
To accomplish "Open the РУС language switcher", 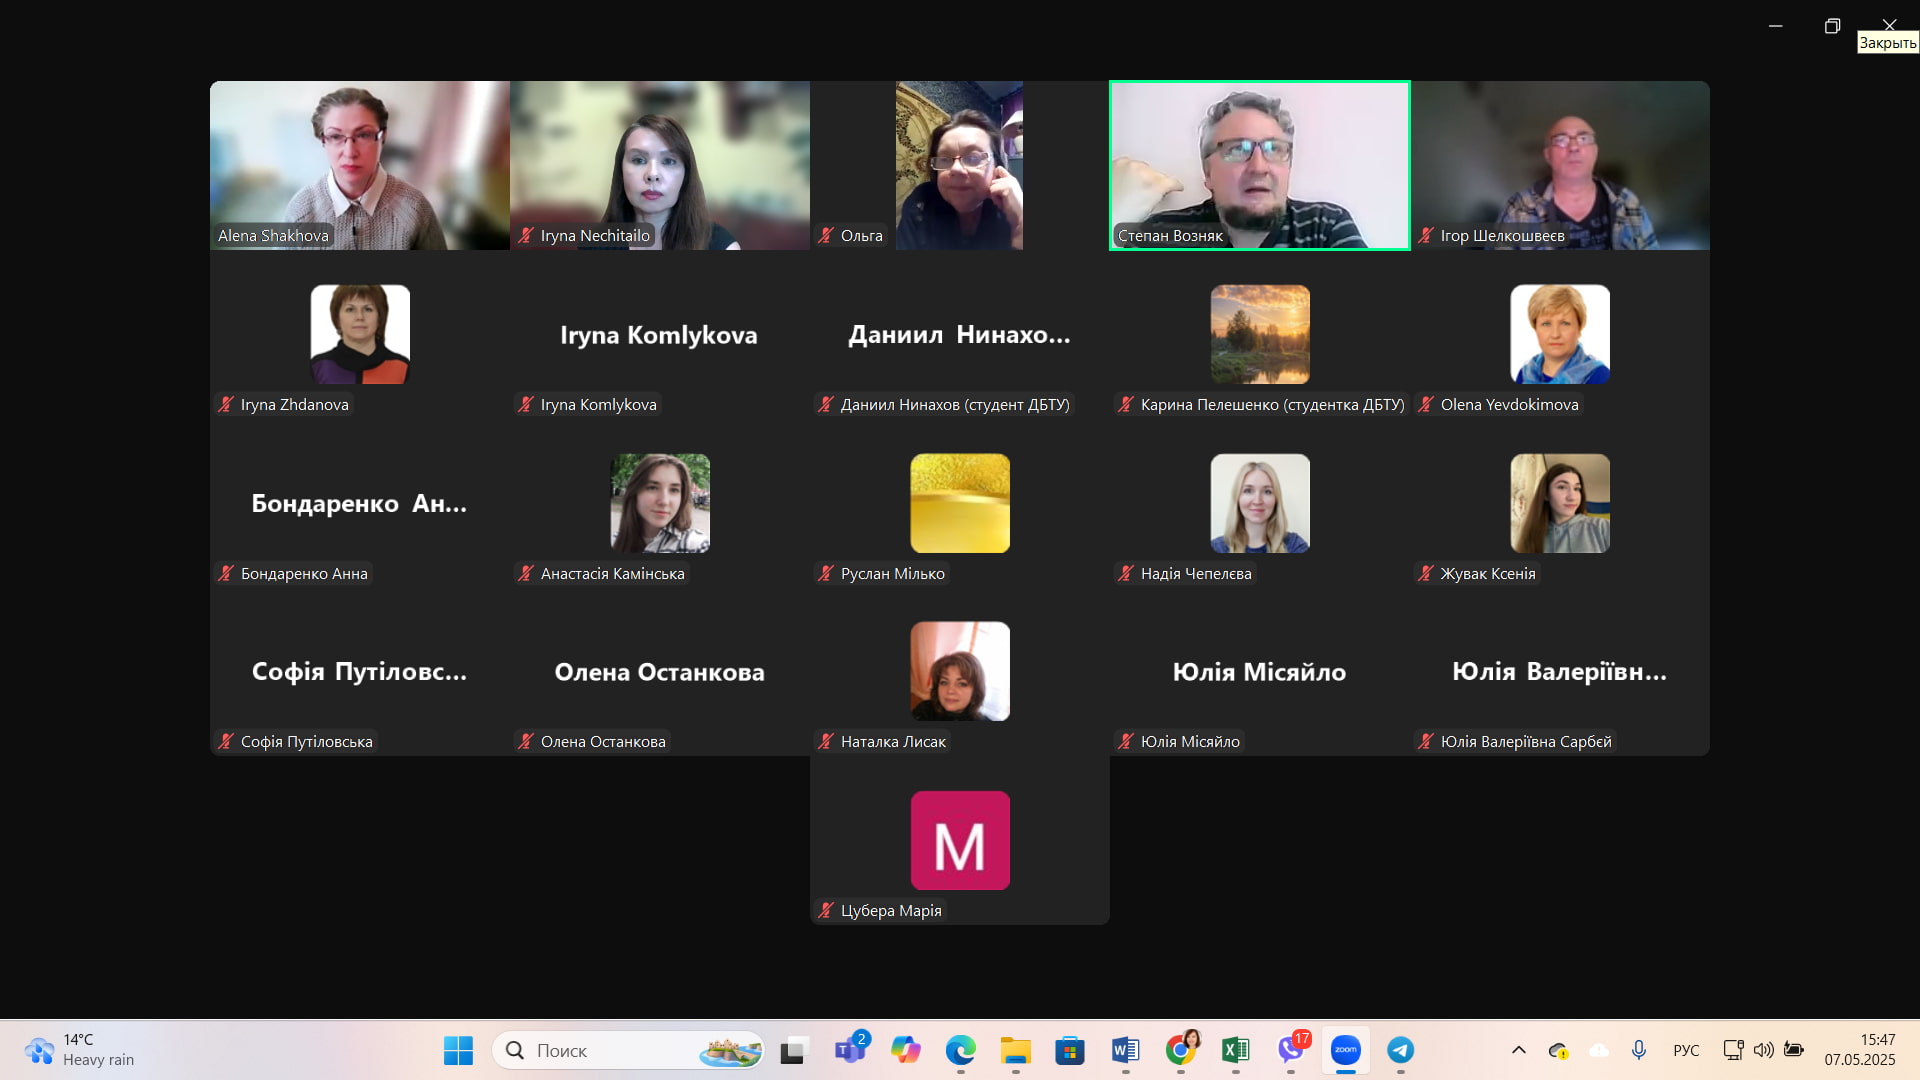I will 1686,1050.
